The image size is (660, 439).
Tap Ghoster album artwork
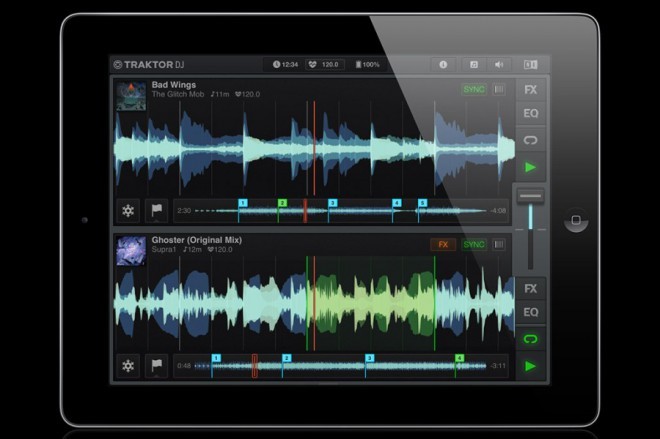point(131,251)
